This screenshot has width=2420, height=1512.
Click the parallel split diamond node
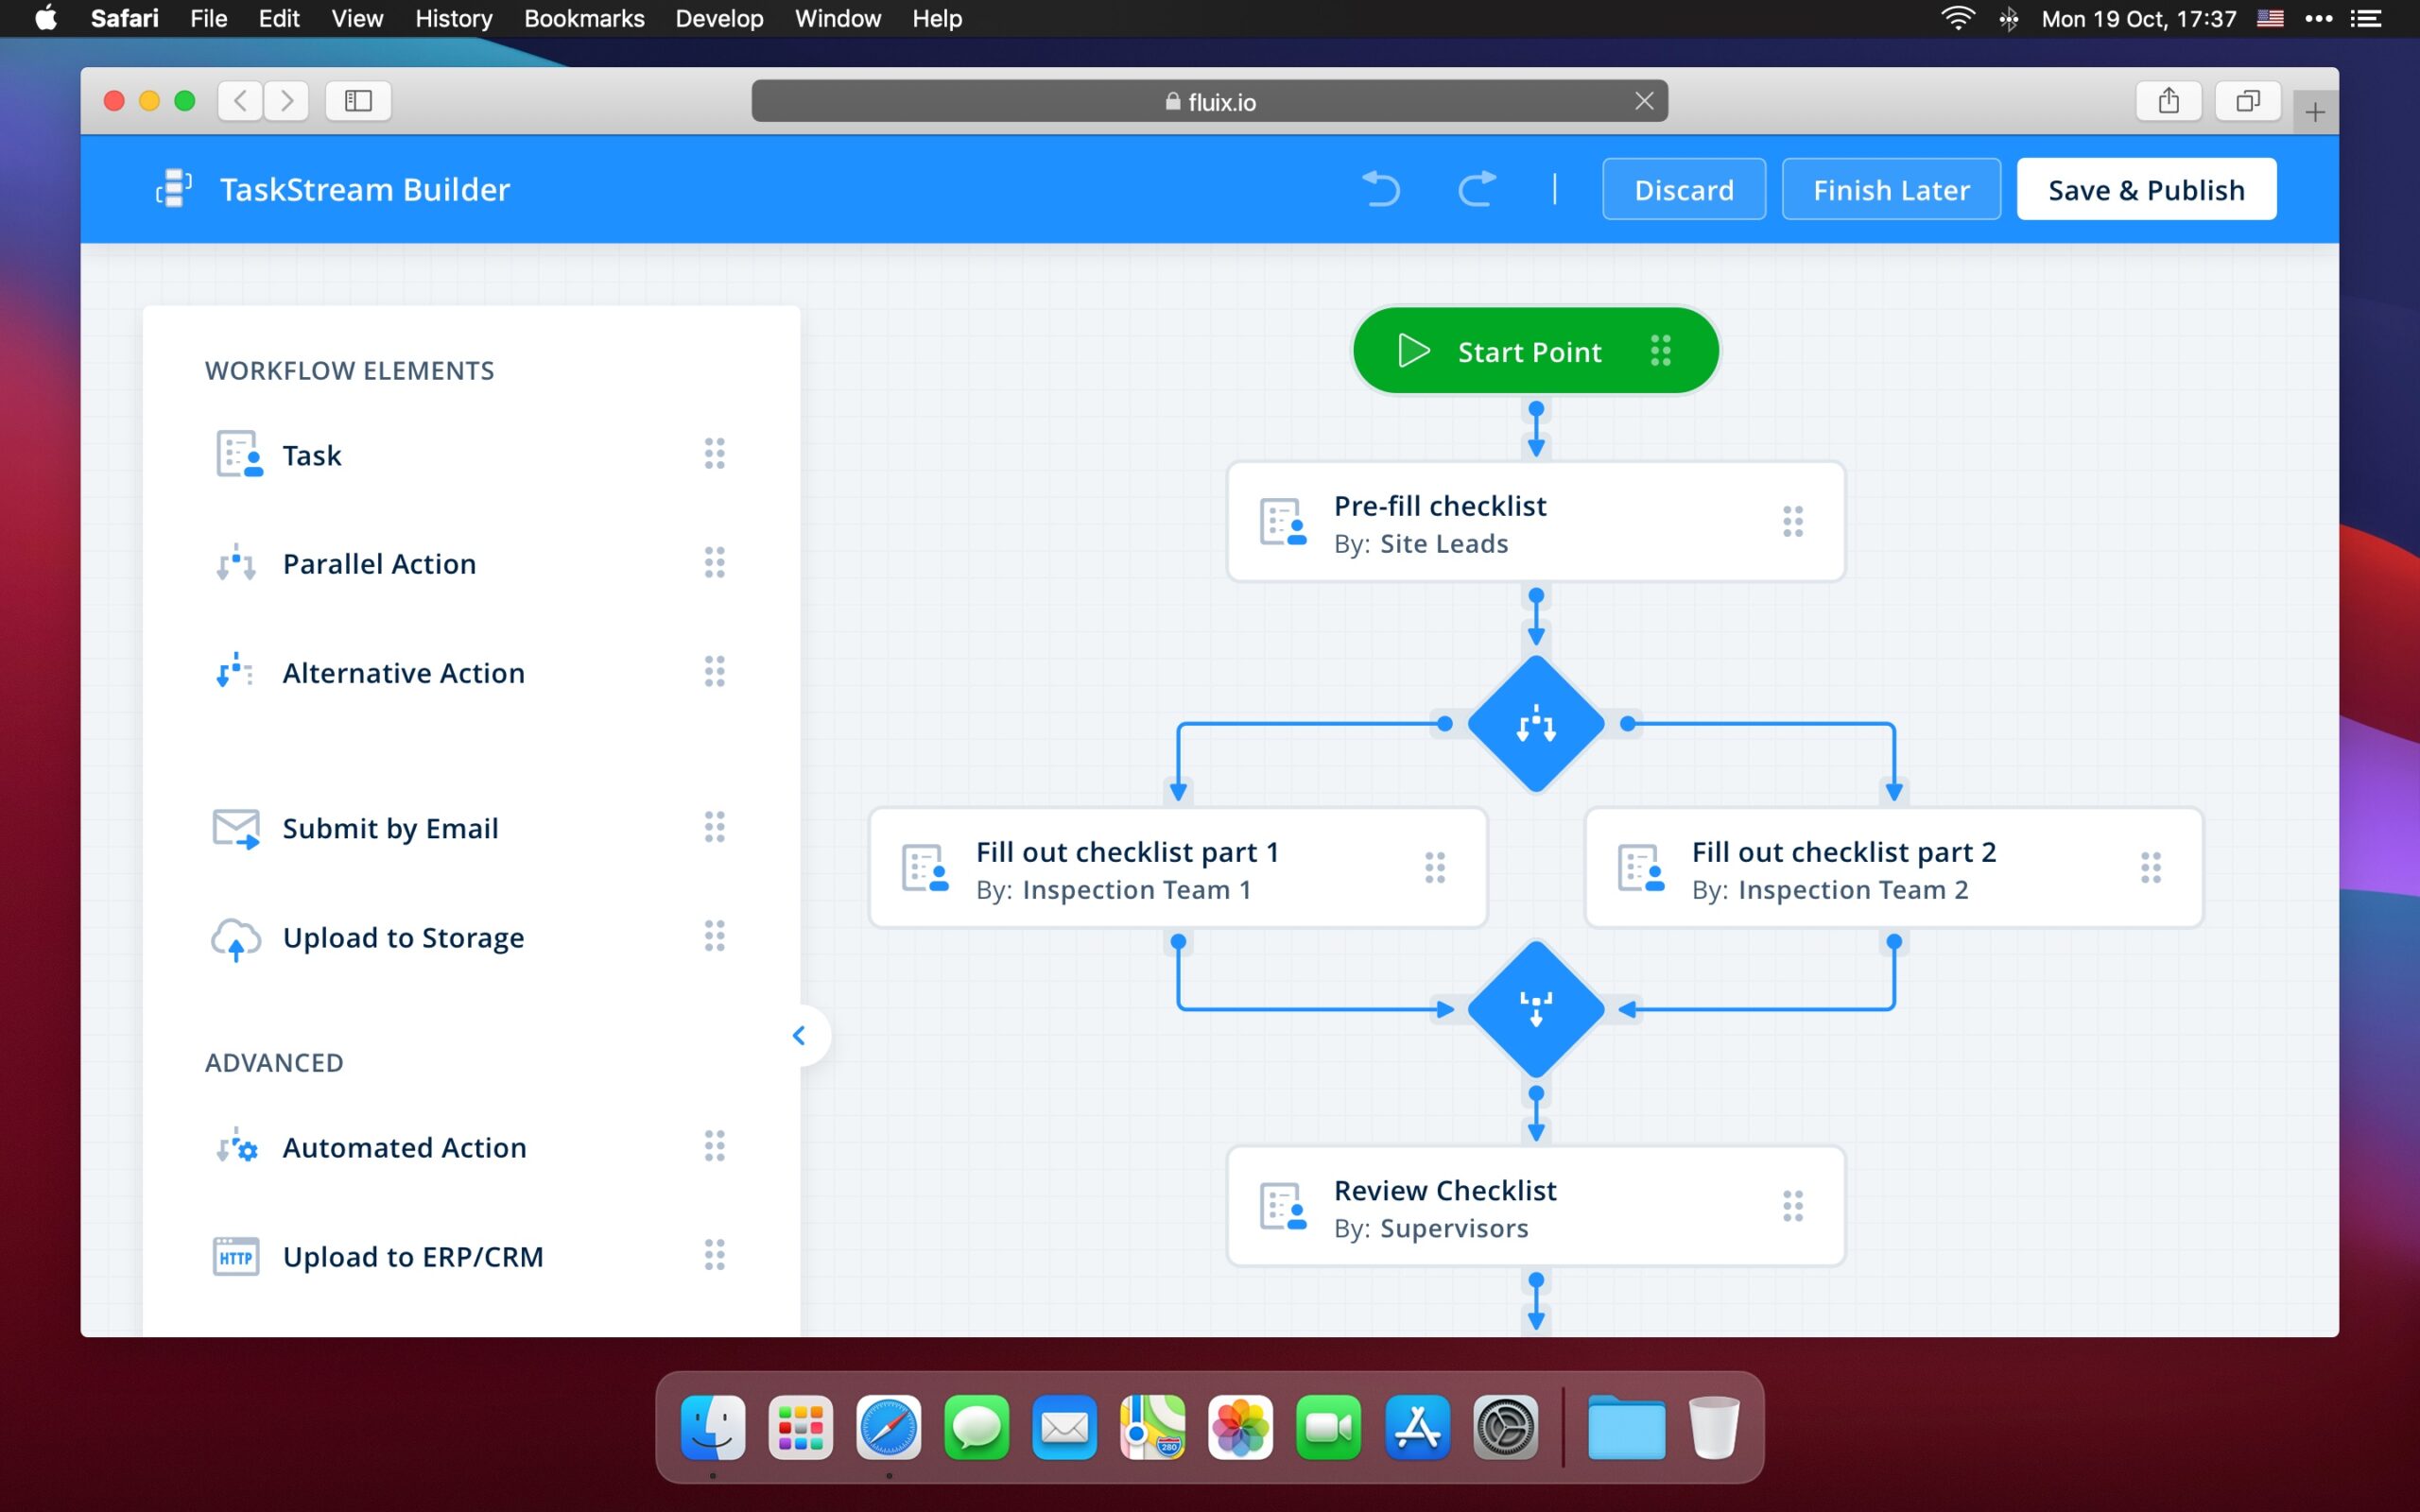[1535, 724]
